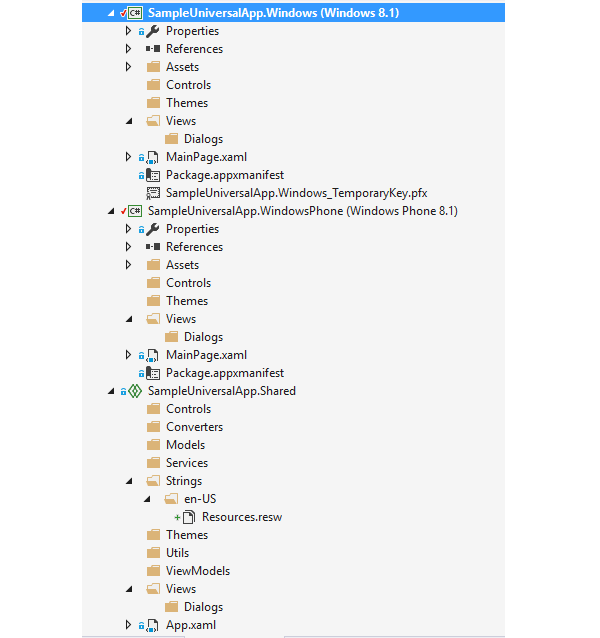This screenshot has width=600, height=638.
Task: Expand MainPage.xaml in SampleUniversalApp.Windows
Action: click(128, 157)
